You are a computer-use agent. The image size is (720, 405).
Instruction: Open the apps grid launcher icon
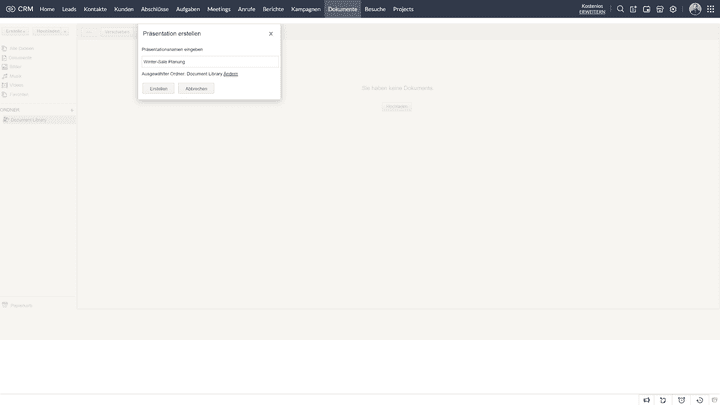[710, 9]
